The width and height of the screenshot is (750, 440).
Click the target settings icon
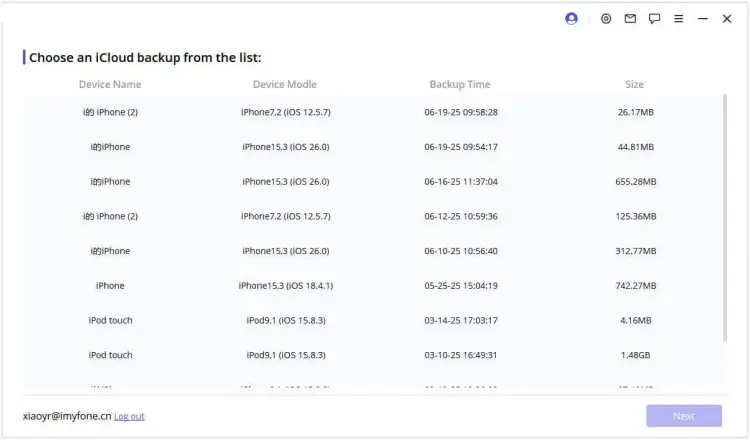pyautogui.click(x=606, y=19)
